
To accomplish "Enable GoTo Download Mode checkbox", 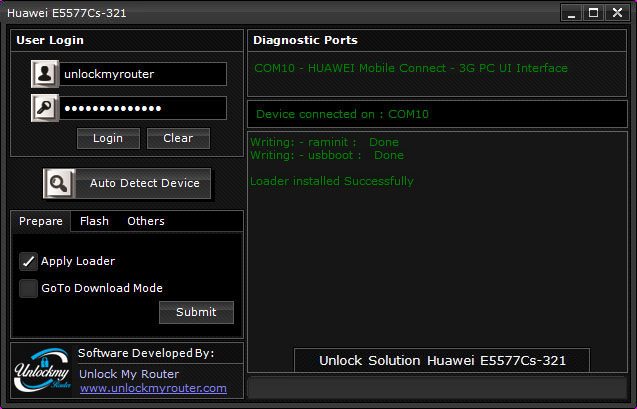I will (28, 288).
